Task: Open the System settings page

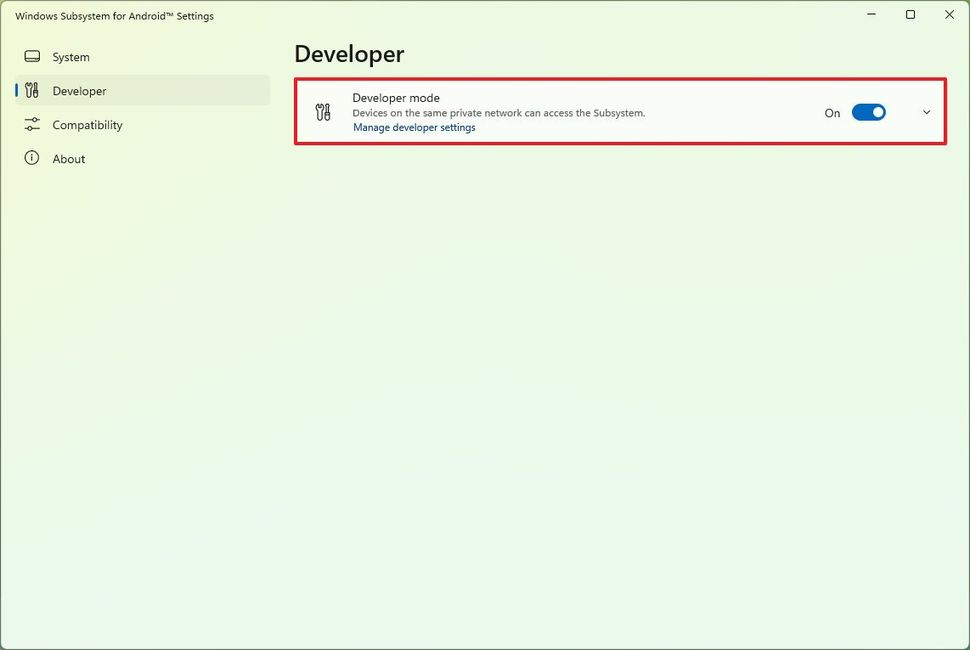Action: (70, 57)
